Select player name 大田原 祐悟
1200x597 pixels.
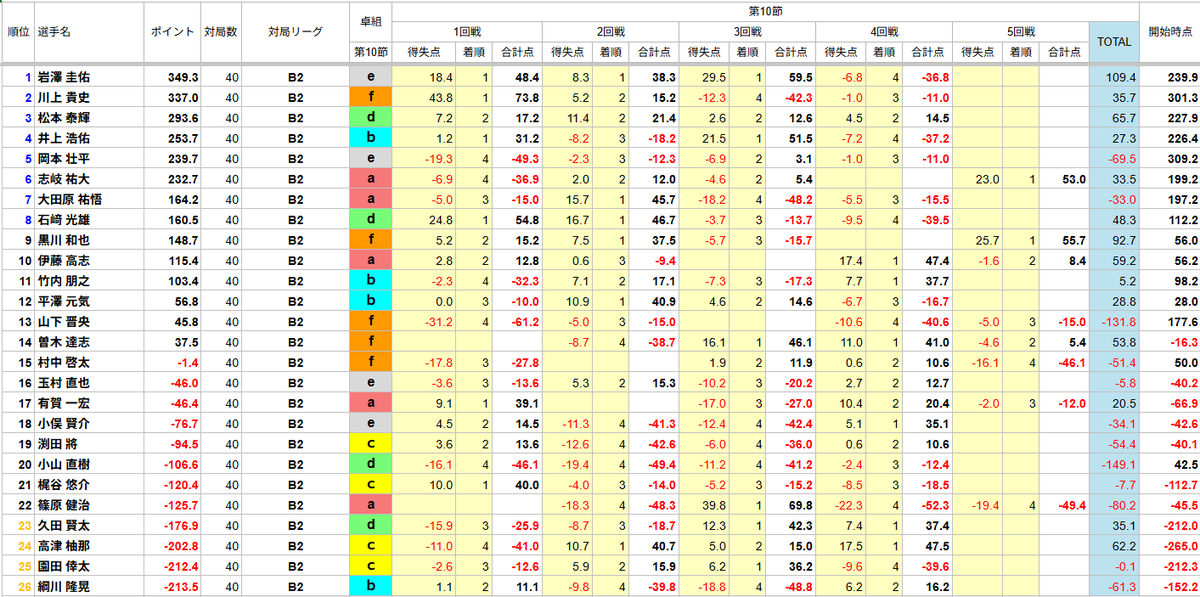click(69, 199)
